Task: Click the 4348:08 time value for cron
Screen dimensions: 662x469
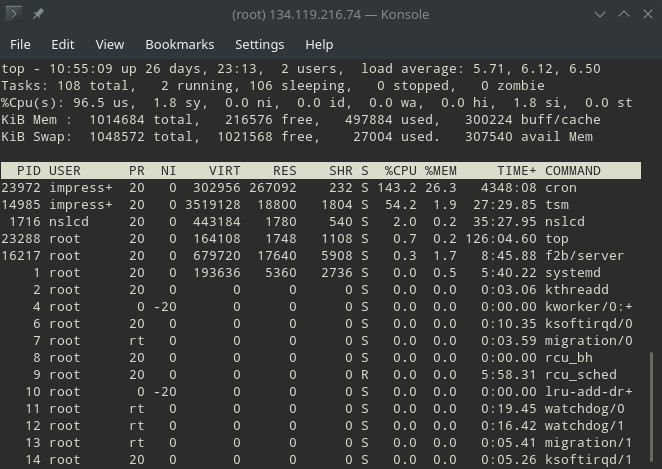Action: coord(508,187)
